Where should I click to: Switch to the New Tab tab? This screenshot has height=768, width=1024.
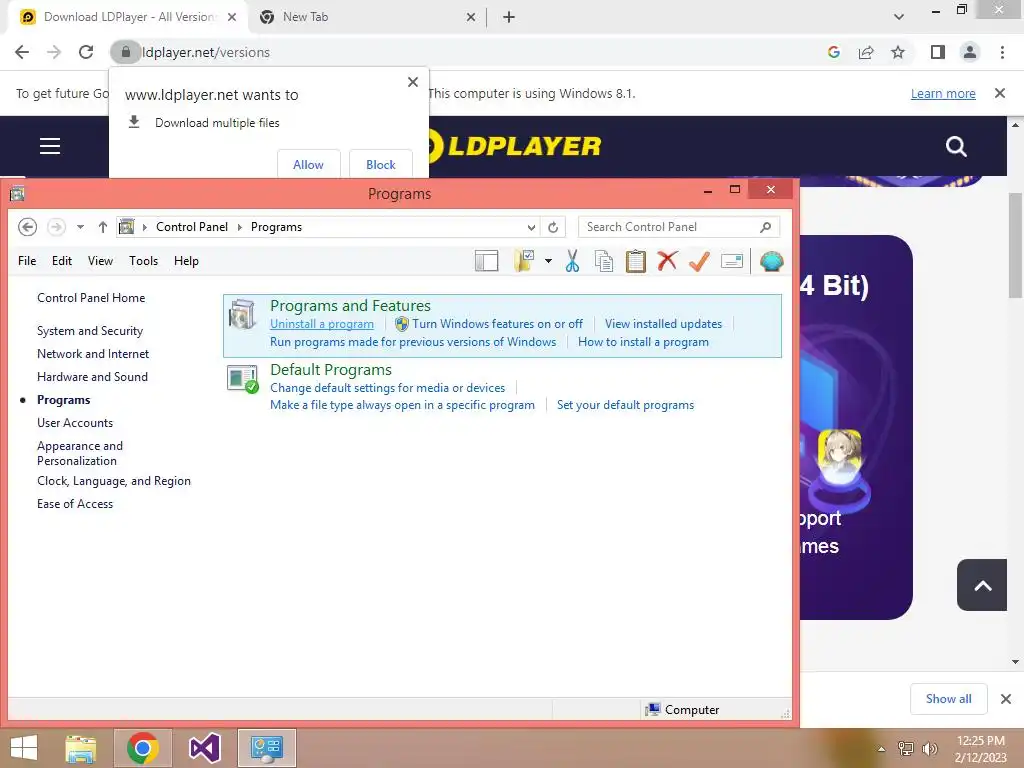click(366, 17)
